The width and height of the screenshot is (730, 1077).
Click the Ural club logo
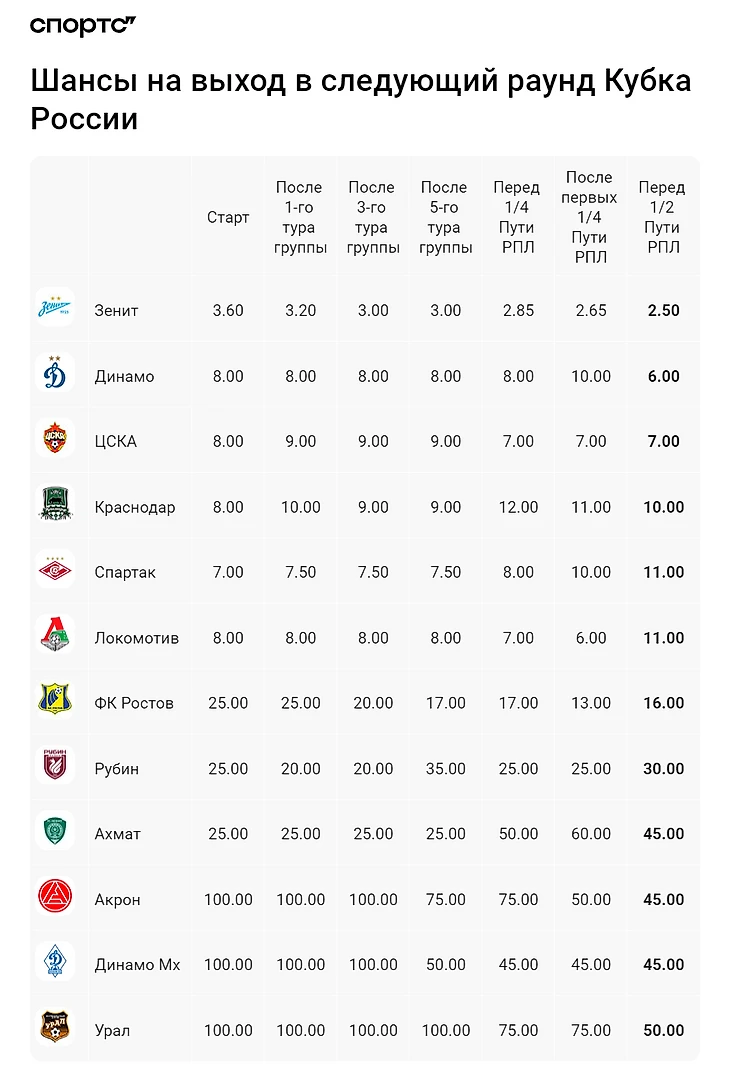(55, 1029)
